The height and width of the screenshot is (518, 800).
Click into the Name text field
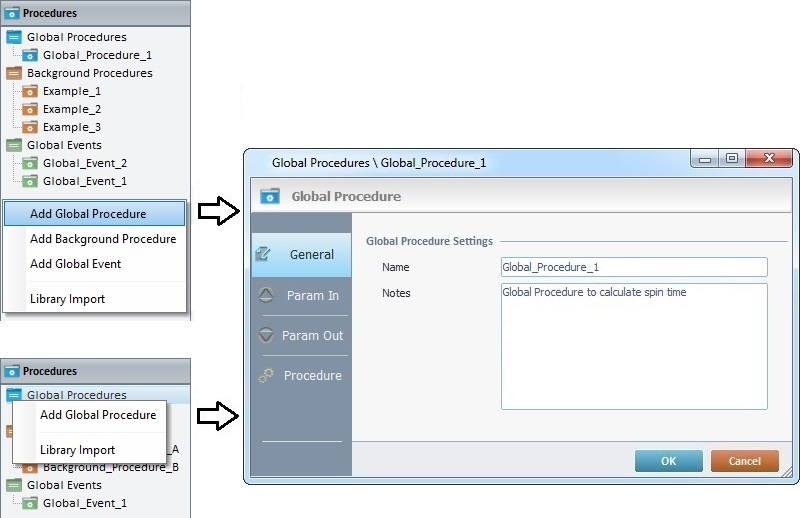pos(634,267)
